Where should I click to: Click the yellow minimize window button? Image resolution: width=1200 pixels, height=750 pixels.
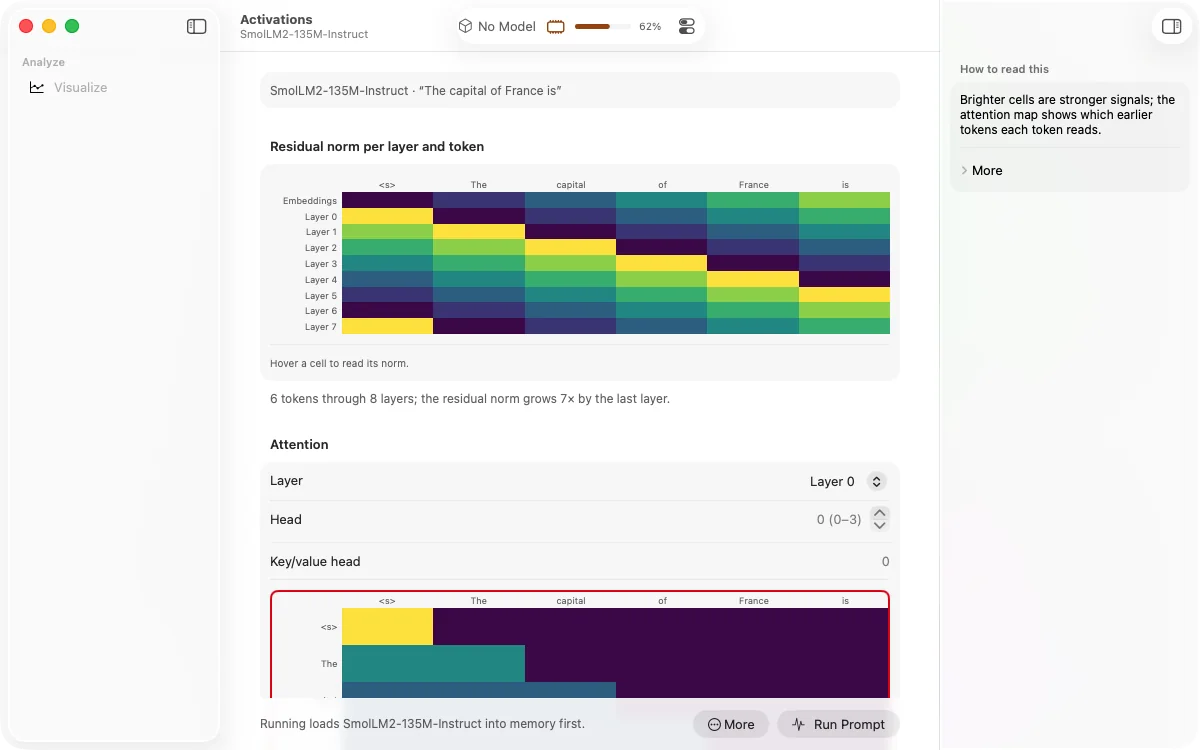(49, 27)
